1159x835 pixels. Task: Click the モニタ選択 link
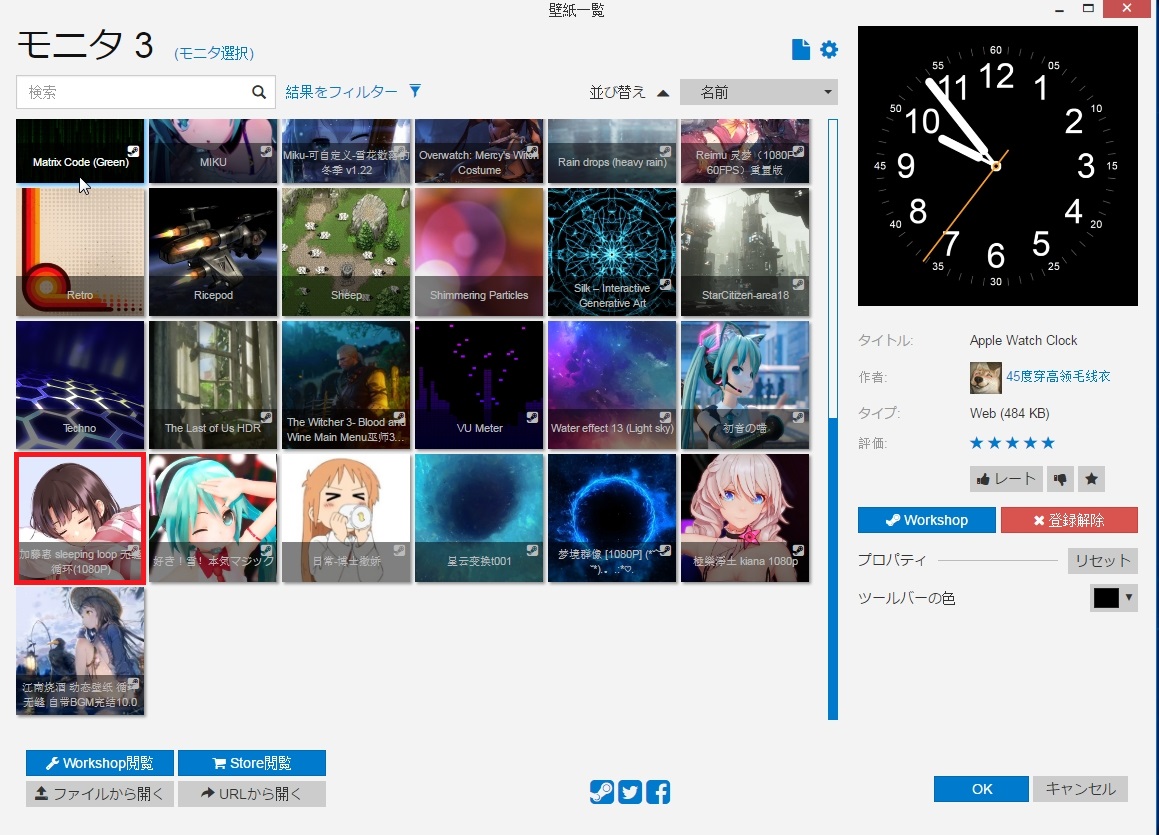point(214,53)
